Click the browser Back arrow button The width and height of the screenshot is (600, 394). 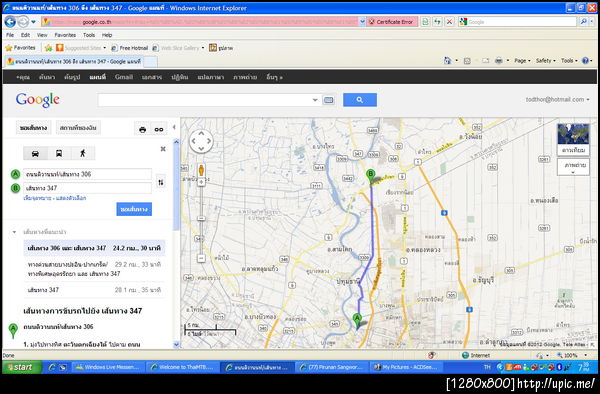pyautogui.click(x=10, y=22)
